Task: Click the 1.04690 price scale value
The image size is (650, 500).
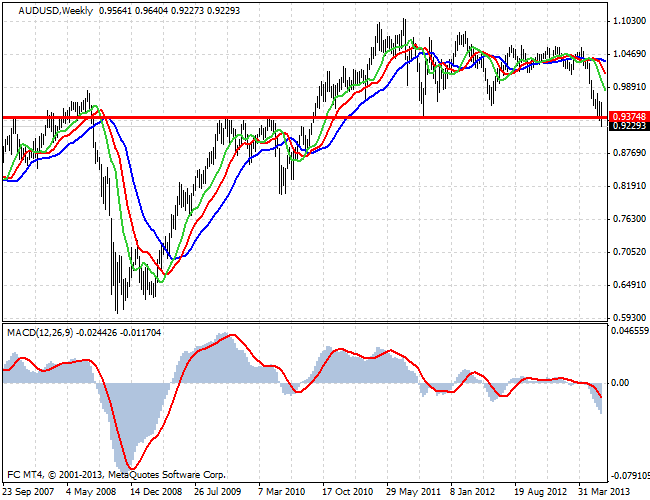Action: pyautogui.click(x=629, y=54)
